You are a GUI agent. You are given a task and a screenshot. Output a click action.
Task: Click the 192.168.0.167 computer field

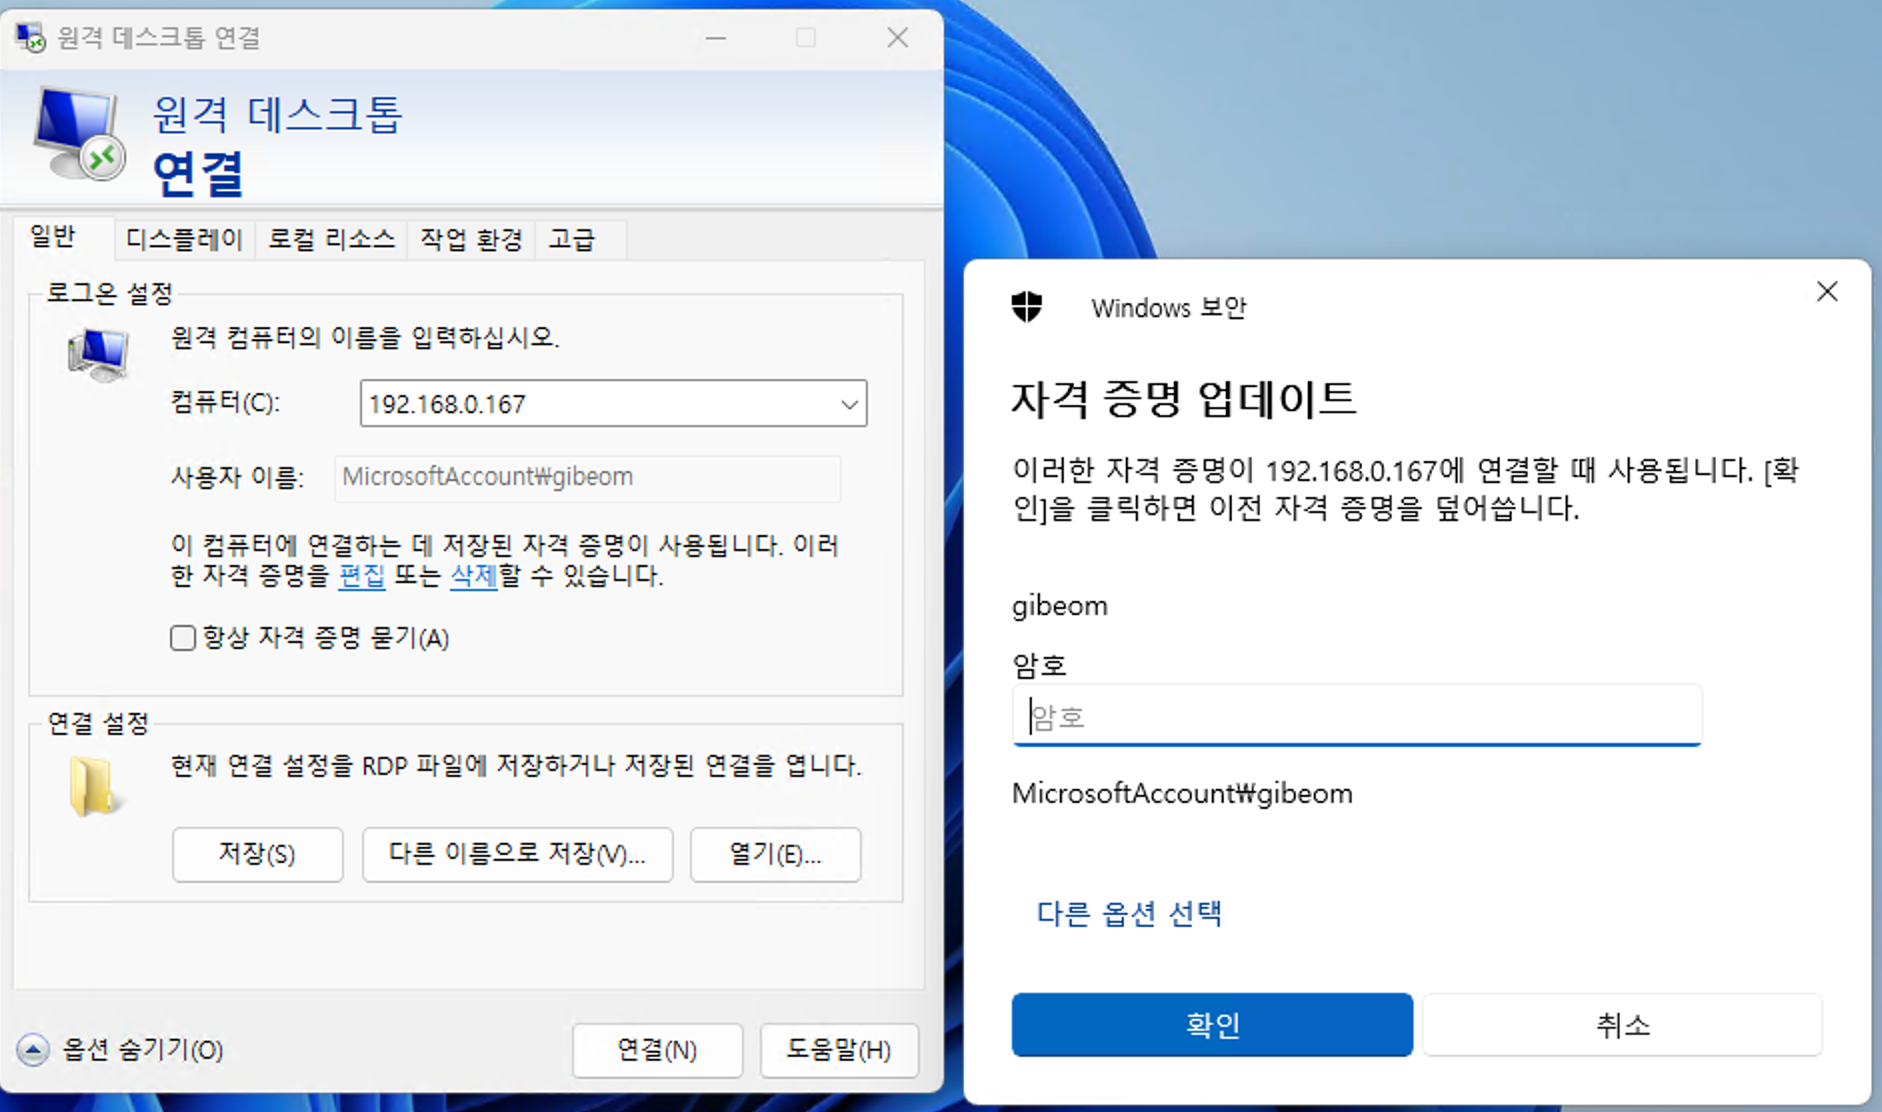point(613,404)
